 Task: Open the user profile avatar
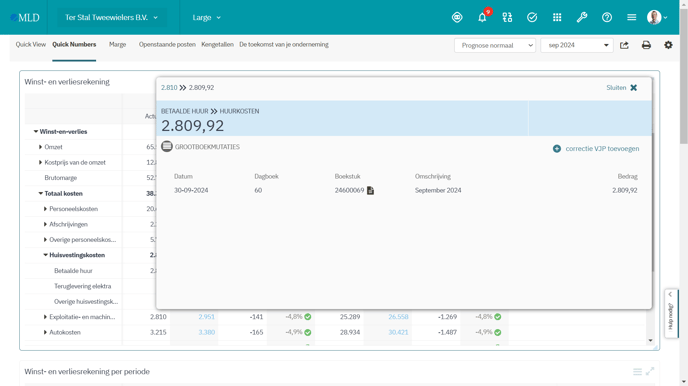pyautogui.click(x=654, y=18)
